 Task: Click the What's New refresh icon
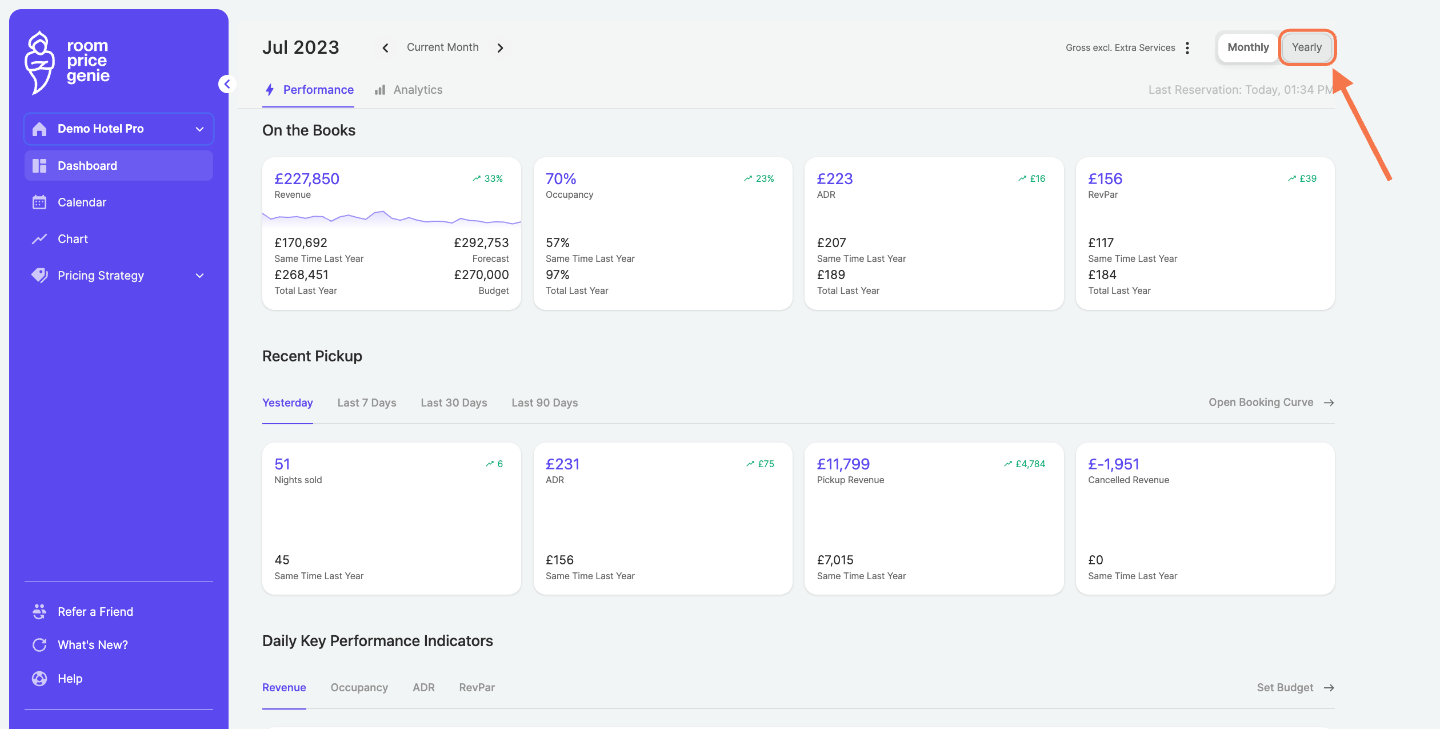tap(40, 645)
